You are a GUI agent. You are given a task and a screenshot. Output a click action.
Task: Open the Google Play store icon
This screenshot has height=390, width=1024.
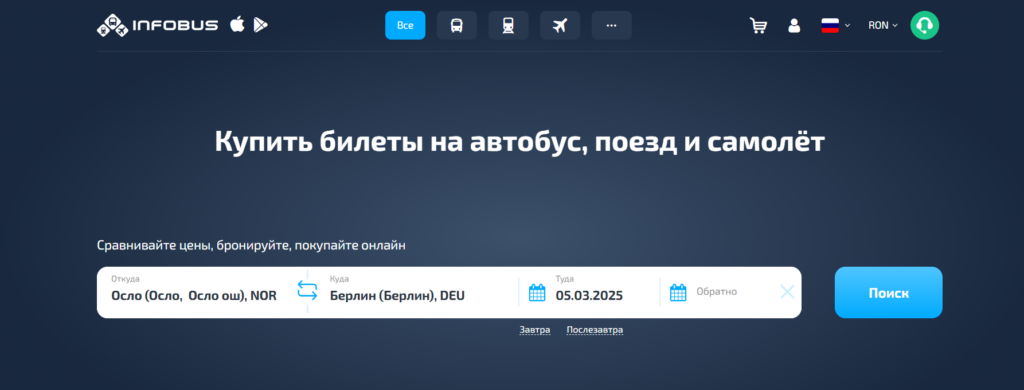tap(261, 25)
